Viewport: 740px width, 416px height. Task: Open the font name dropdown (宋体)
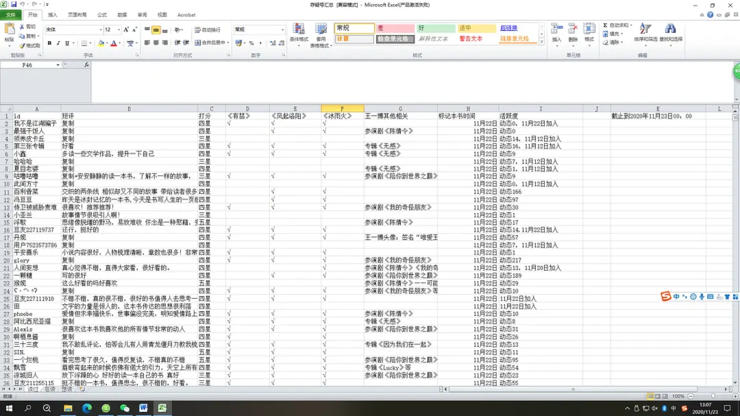[101, 30]
